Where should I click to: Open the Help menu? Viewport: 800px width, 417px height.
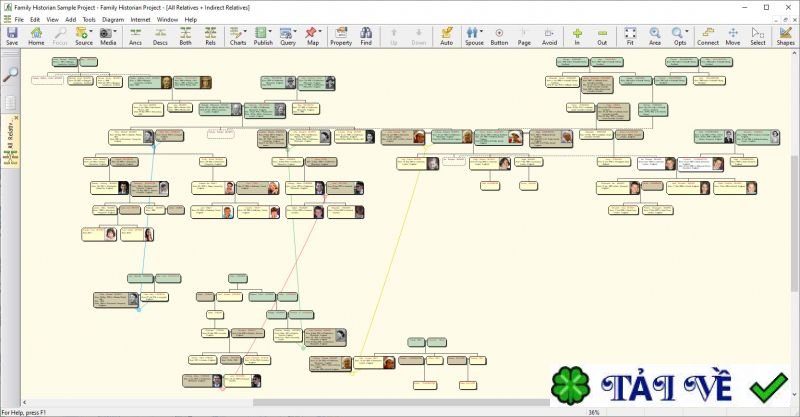coord(191,19)
